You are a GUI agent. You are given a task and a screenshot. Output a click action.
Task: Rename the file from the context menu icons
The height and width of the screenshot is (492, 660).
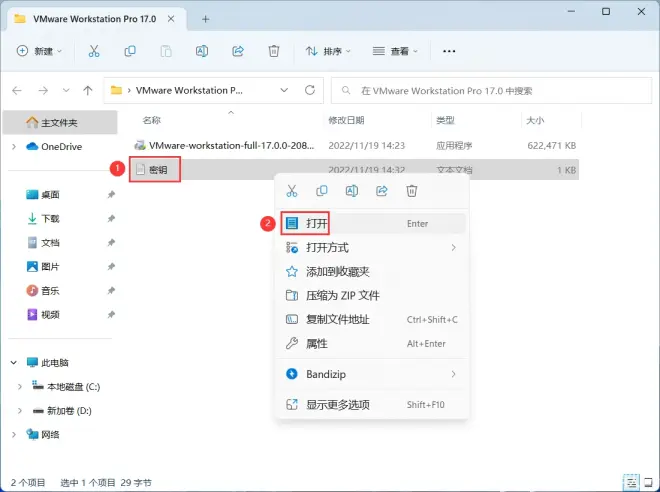pyautogui.click(x=352, y=191)
